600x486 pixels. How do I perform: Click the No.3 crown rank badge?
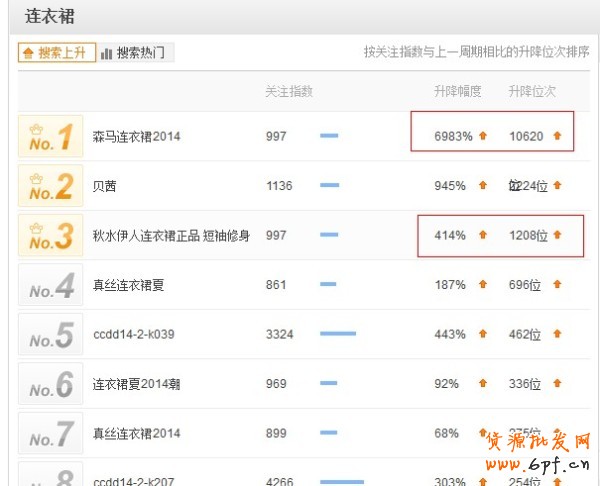pos(50,235)
